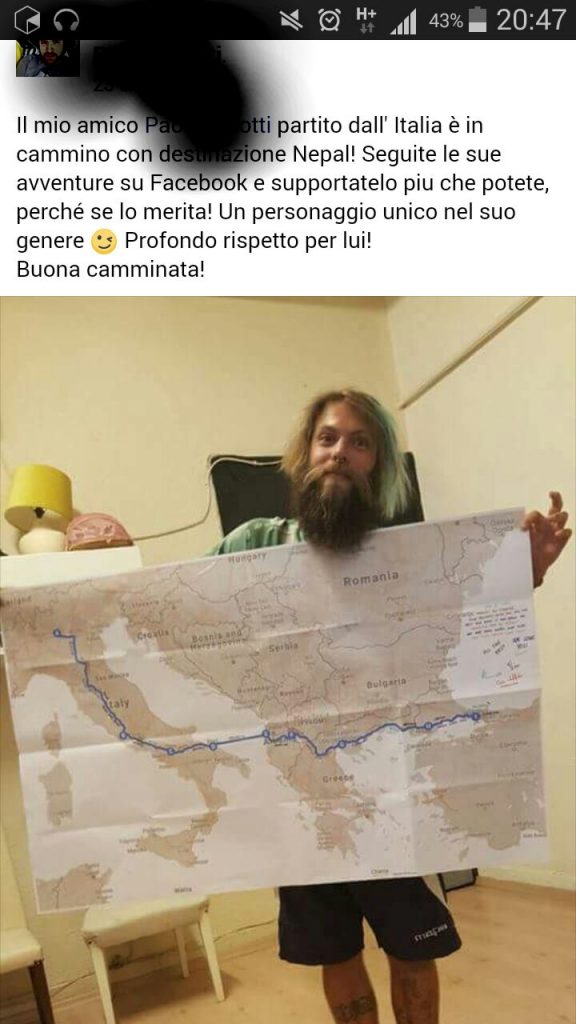Tap the route start circle in northern Italy
Screen dimensions: 576x1024
click(57, 632)
